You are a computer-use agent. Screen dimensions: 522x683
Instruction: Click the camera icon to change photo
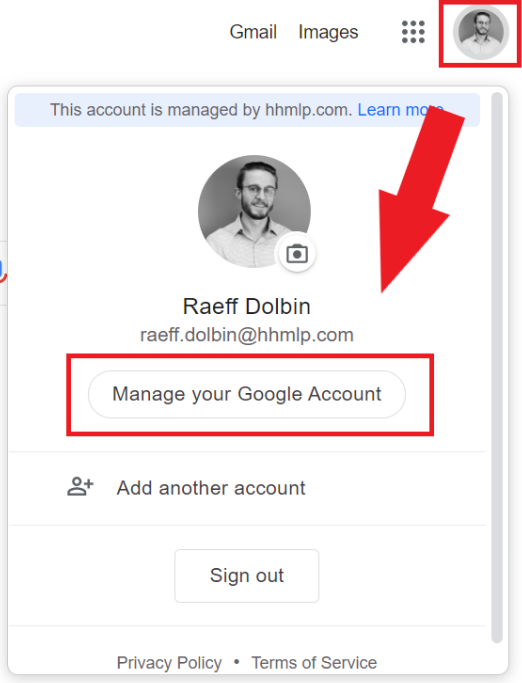point(297,254)
